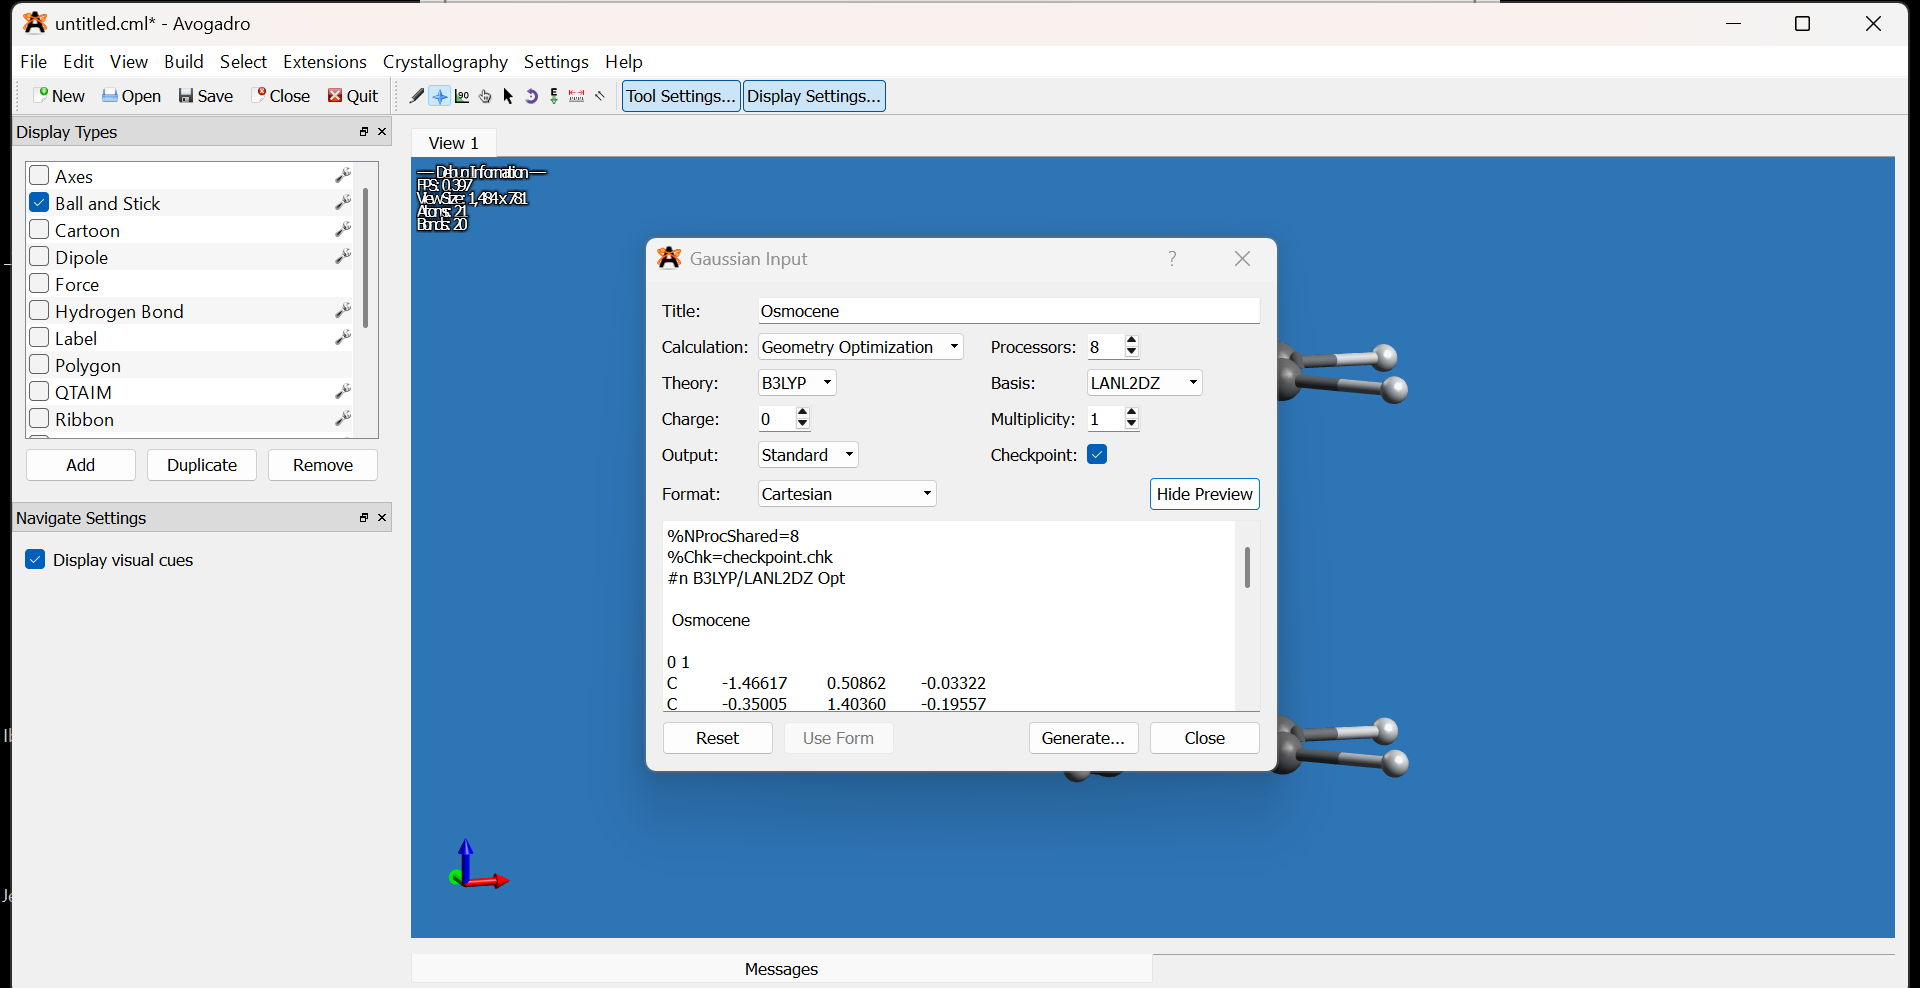The width and height of the screenshot is (1920, 988).
Task: Click Generate in Gaussian Input dialog
Action: (1083, 738)
